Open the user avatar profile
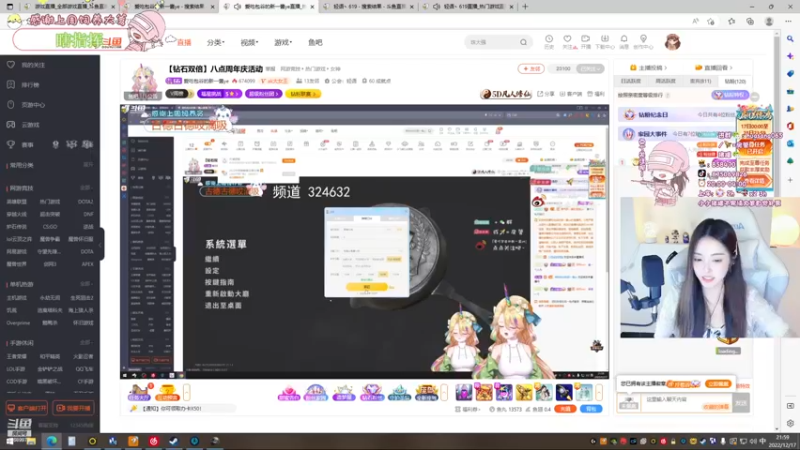The width and height of the screenshot is (800, 450). pos(672,42)
